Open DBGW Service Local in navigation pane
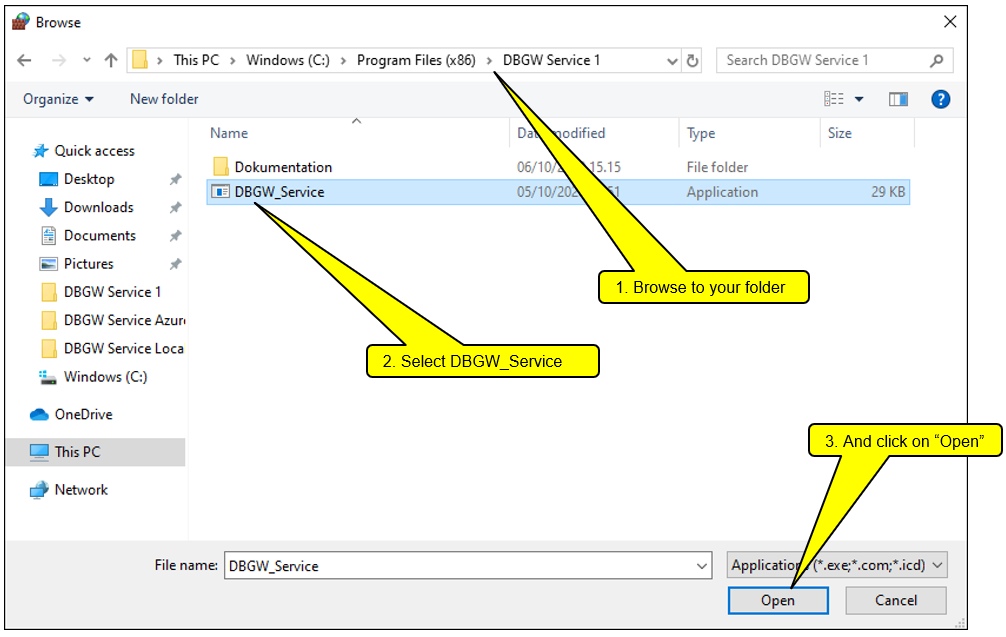Screen dimensions: 1006x637 (124, 349)
